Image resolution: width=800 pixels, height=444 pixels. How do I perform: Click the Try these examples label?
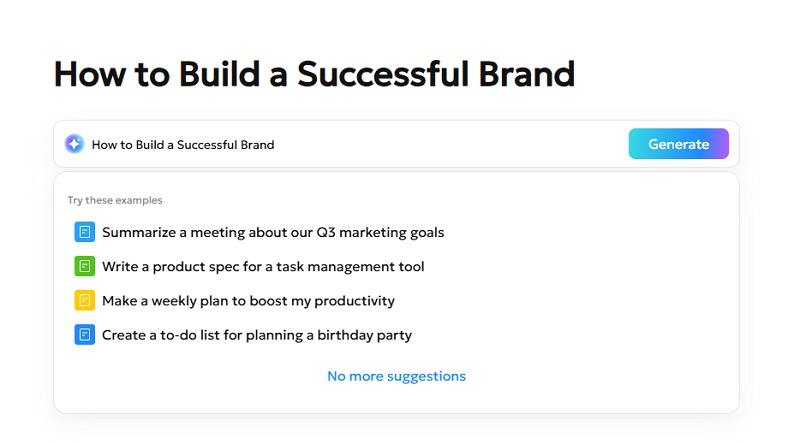click(115, 200)
